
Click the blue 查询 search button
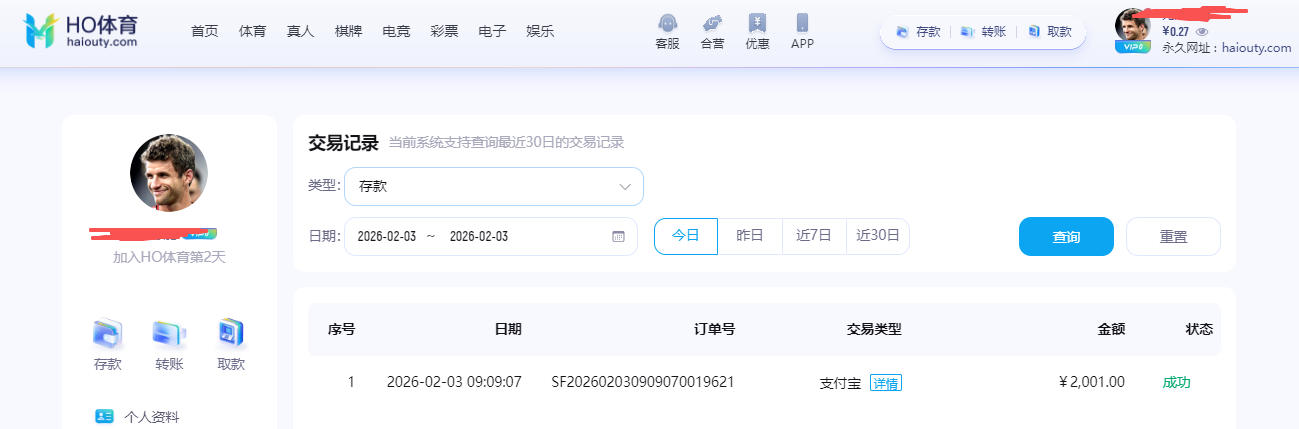1065,237
